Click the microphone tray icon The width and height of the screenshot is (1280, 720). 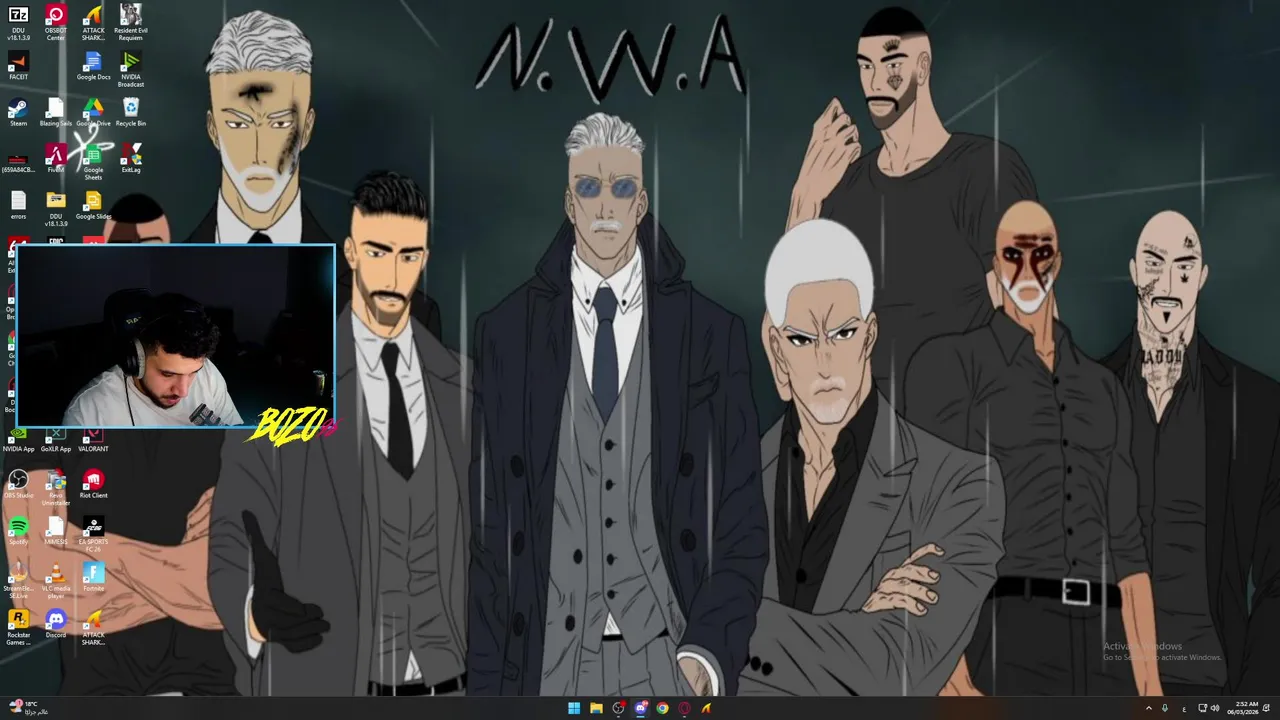tap(1164, 708)
